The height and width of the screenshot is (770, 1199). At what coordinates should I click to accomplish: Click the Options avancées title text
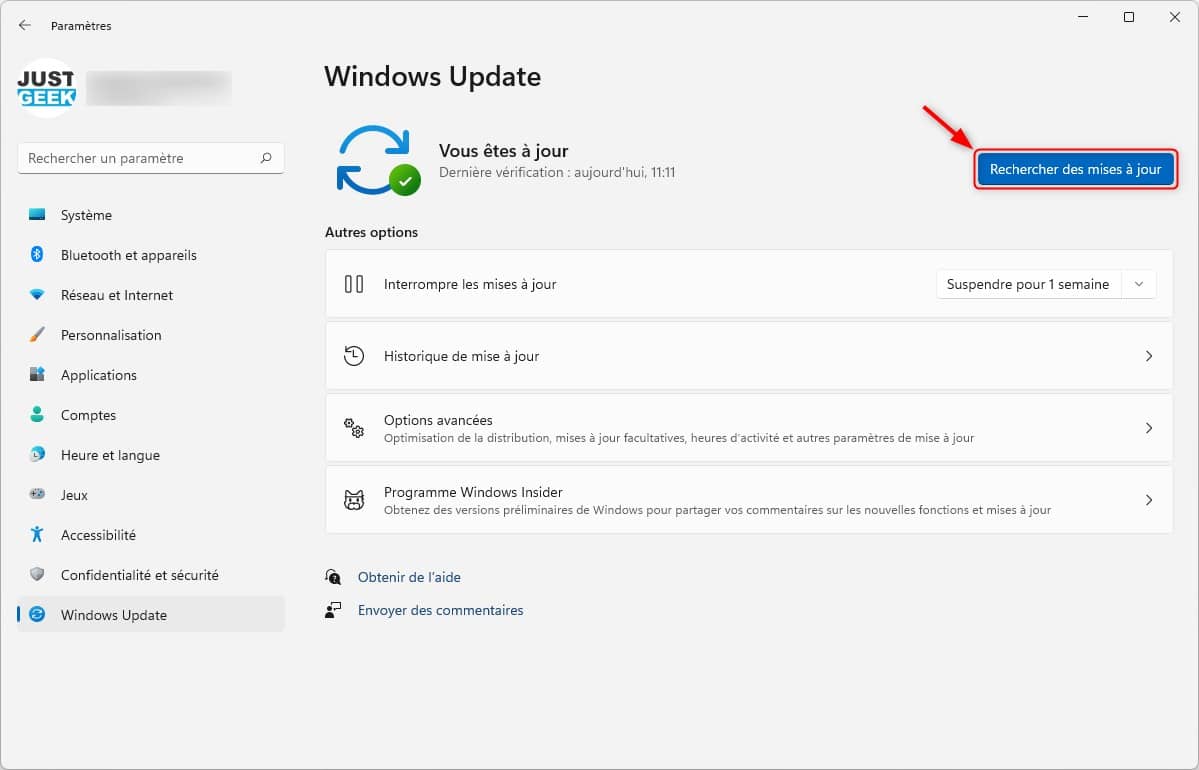pos(438,420)
